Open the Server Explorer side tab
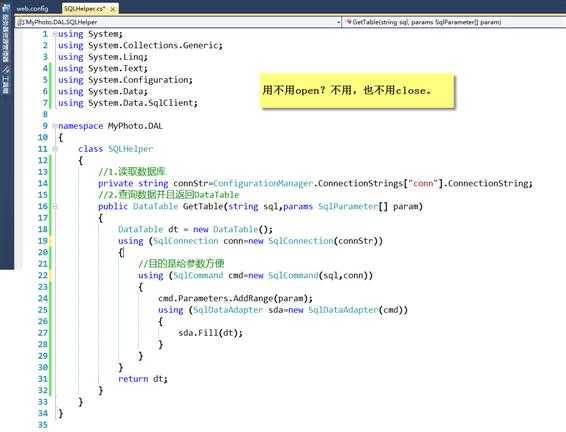 (5, 34)
